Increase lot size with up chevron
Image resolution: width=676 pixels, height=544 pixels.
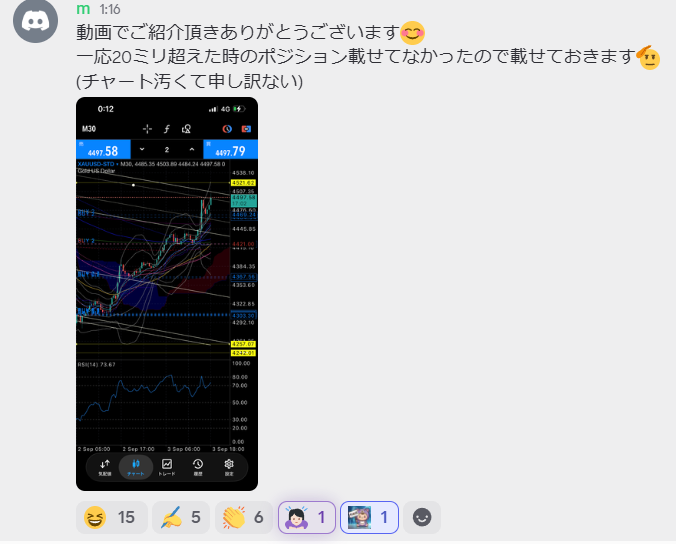click(x=192, y=150)
